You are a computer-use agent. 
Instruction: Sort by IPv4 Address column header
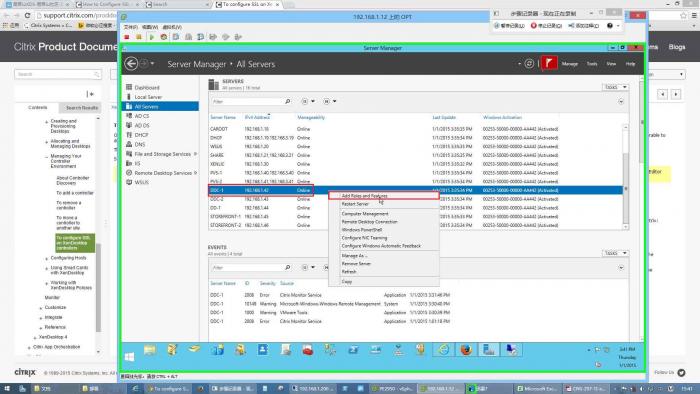(x=257, y=117)
